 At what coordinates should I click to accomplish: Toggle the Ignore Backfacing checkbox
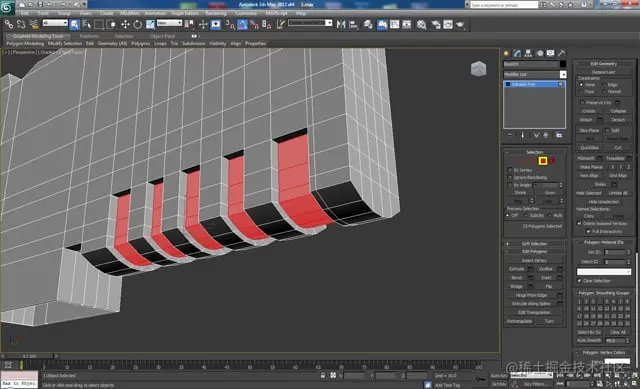point(510,178)
